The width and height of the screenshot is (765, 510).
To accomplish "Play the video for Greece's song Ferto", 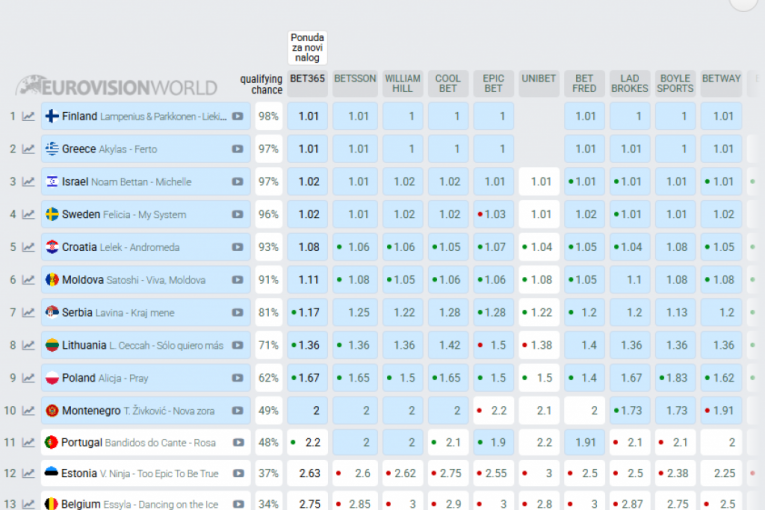I will tap(238, 149).
